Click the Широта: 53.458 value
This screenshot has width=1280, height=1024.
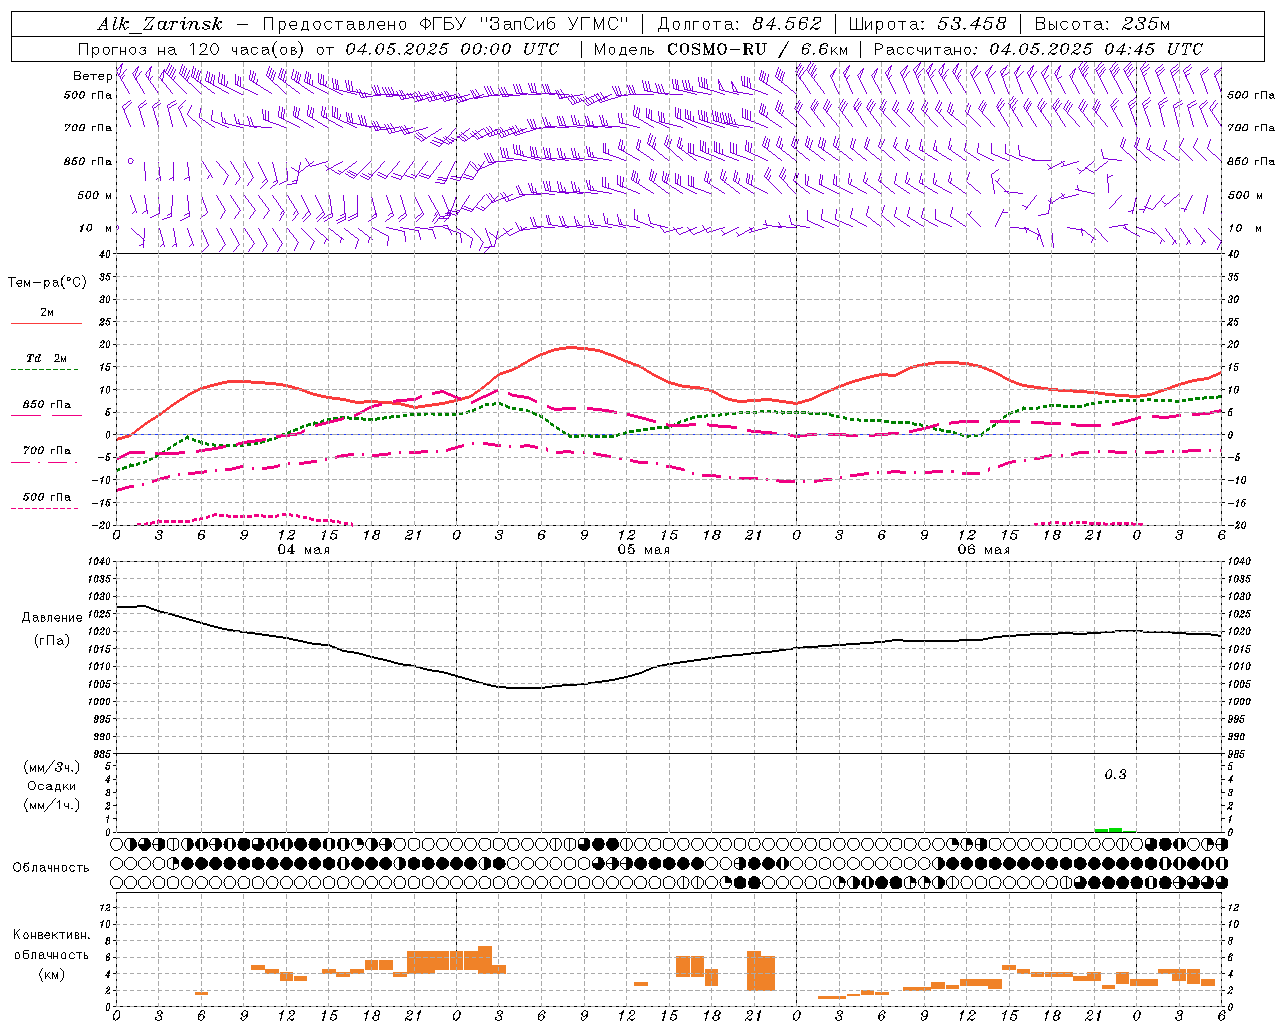[927, 24]
